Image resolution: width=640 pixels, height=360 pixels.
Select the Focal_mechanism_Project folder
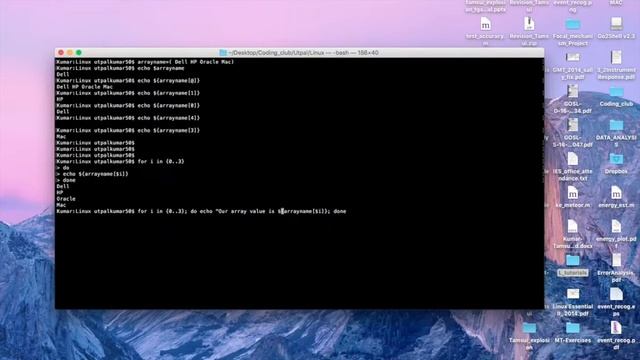coord(573,24)
